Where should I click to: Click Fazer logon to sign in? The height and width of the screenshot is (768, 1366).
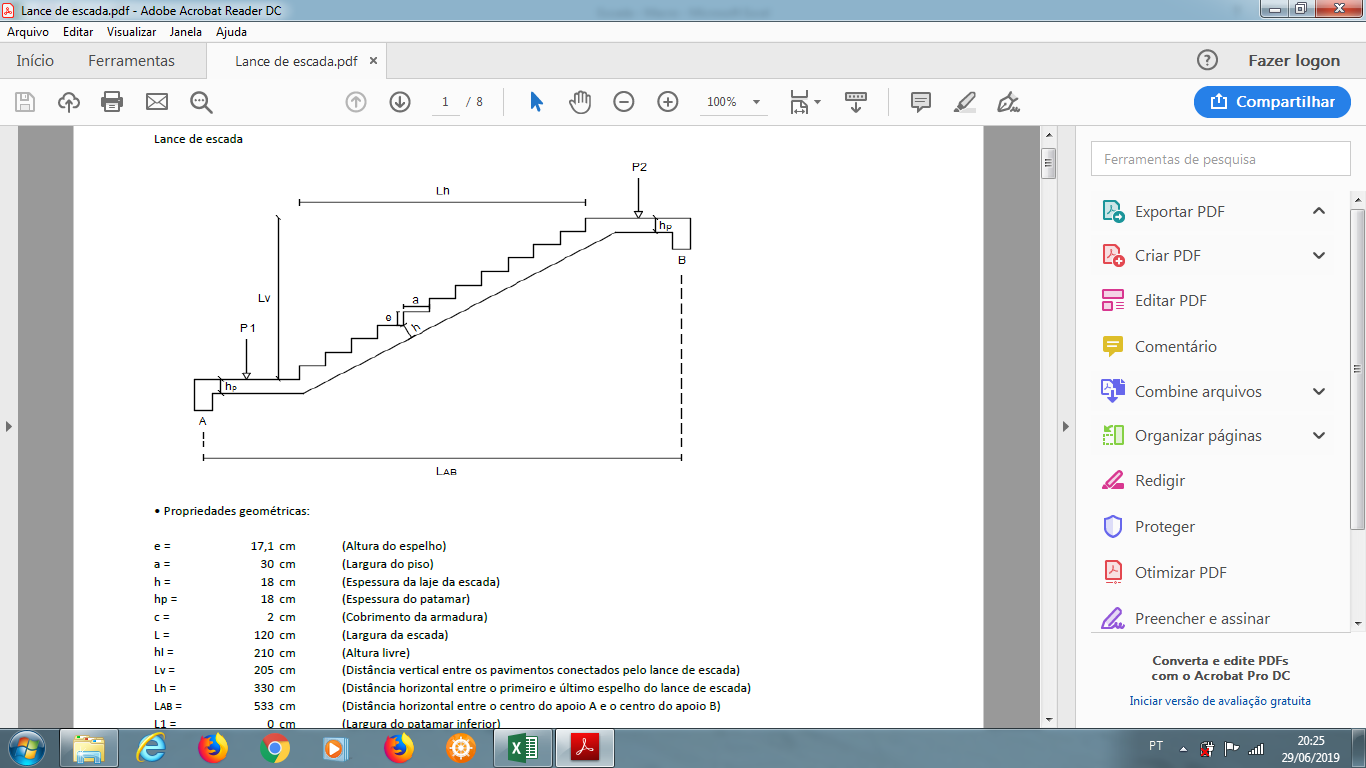[x=1294, y=61]
